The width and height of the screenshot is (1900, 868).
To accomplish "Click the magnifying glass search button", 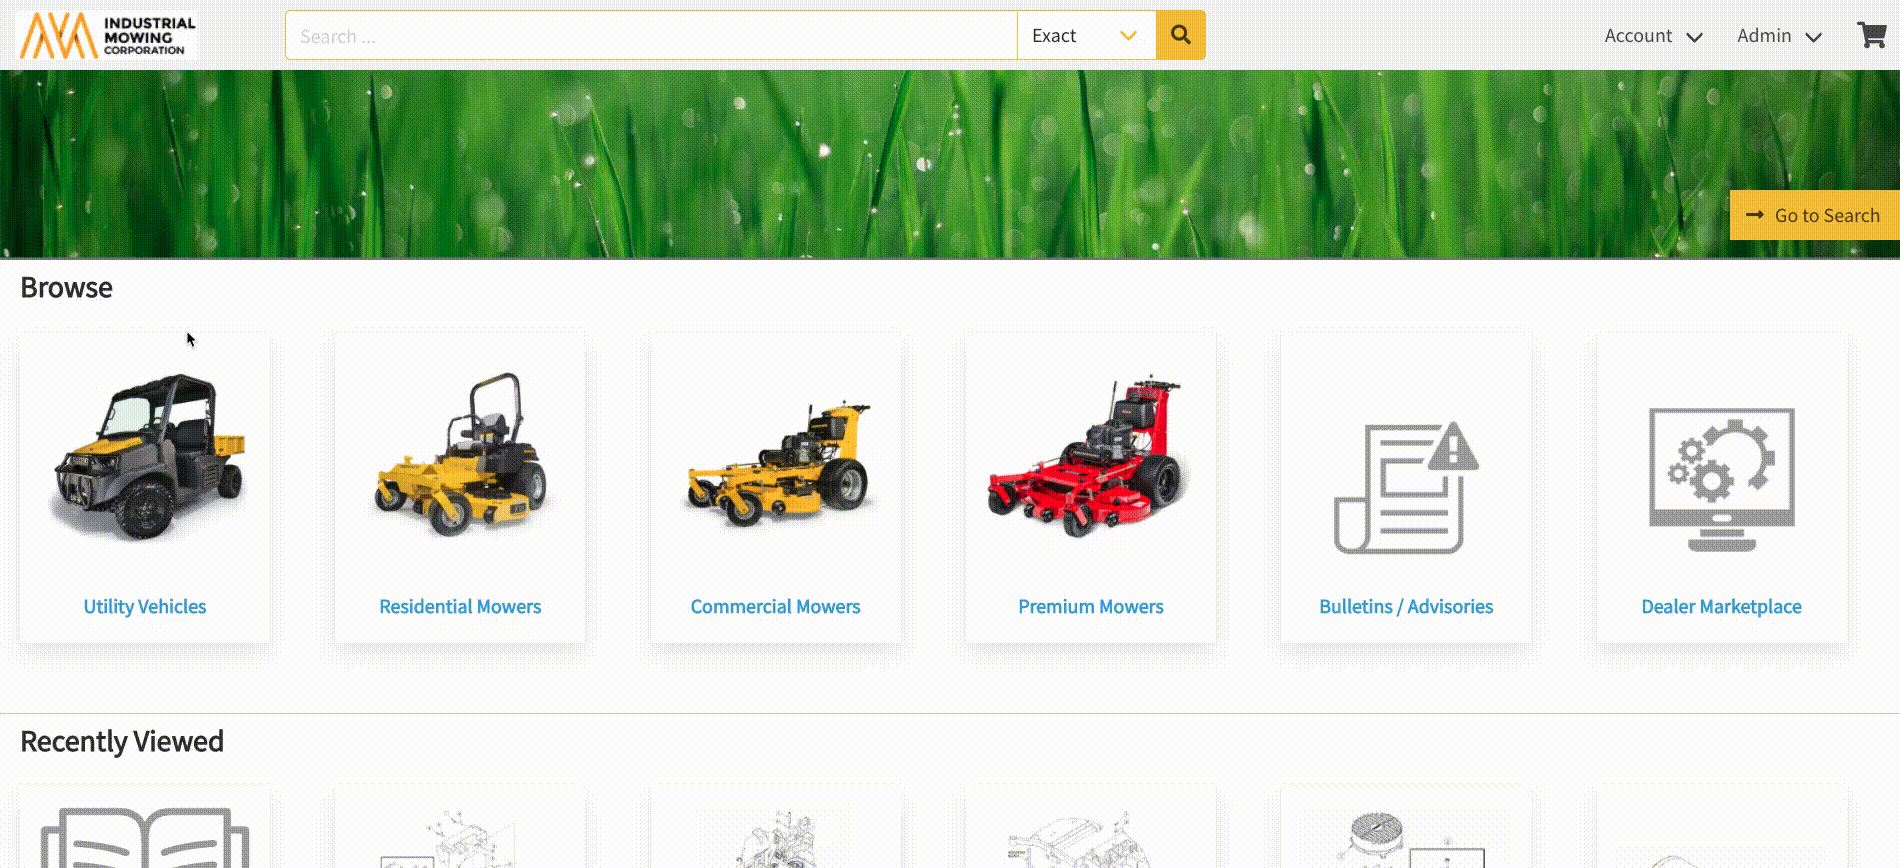I will pos(1180,35).
